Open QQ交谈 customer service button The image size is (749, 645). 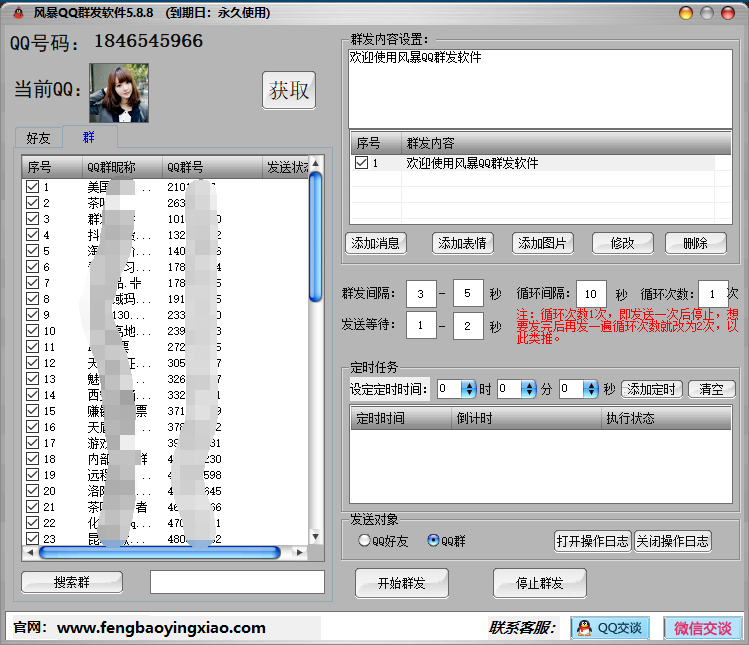tap(610, 628)
